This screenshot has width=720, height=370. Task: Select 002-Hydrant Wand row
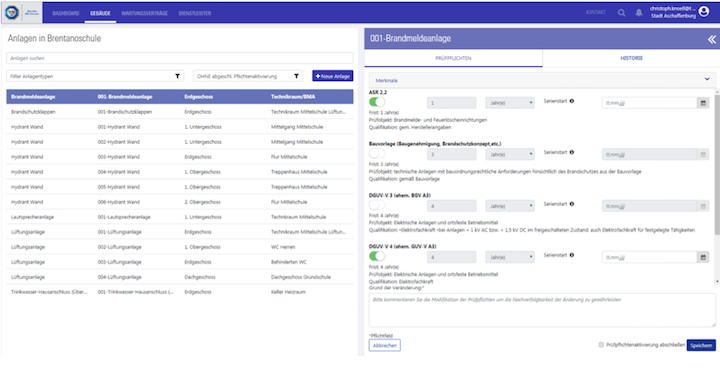point(180,142)
